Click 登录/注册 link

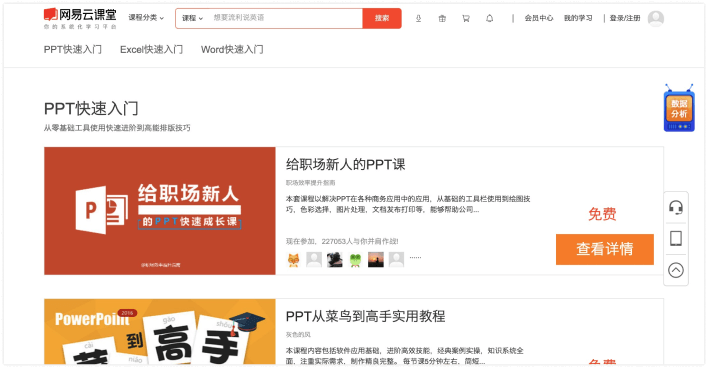pos(625,18)
